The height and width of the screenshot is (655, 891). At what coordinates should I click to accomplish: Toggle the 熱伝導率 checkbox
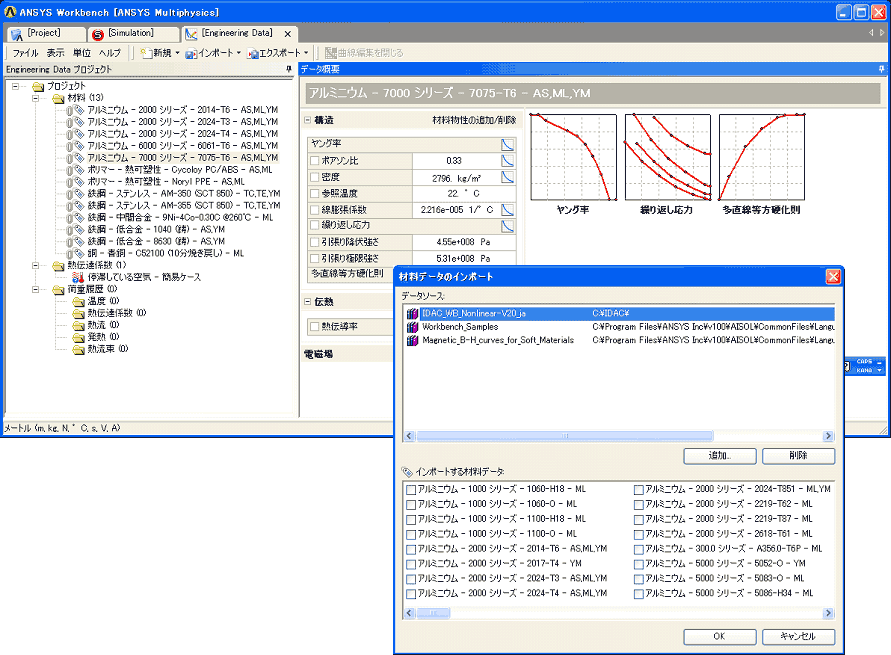click(x=314, y=327)
